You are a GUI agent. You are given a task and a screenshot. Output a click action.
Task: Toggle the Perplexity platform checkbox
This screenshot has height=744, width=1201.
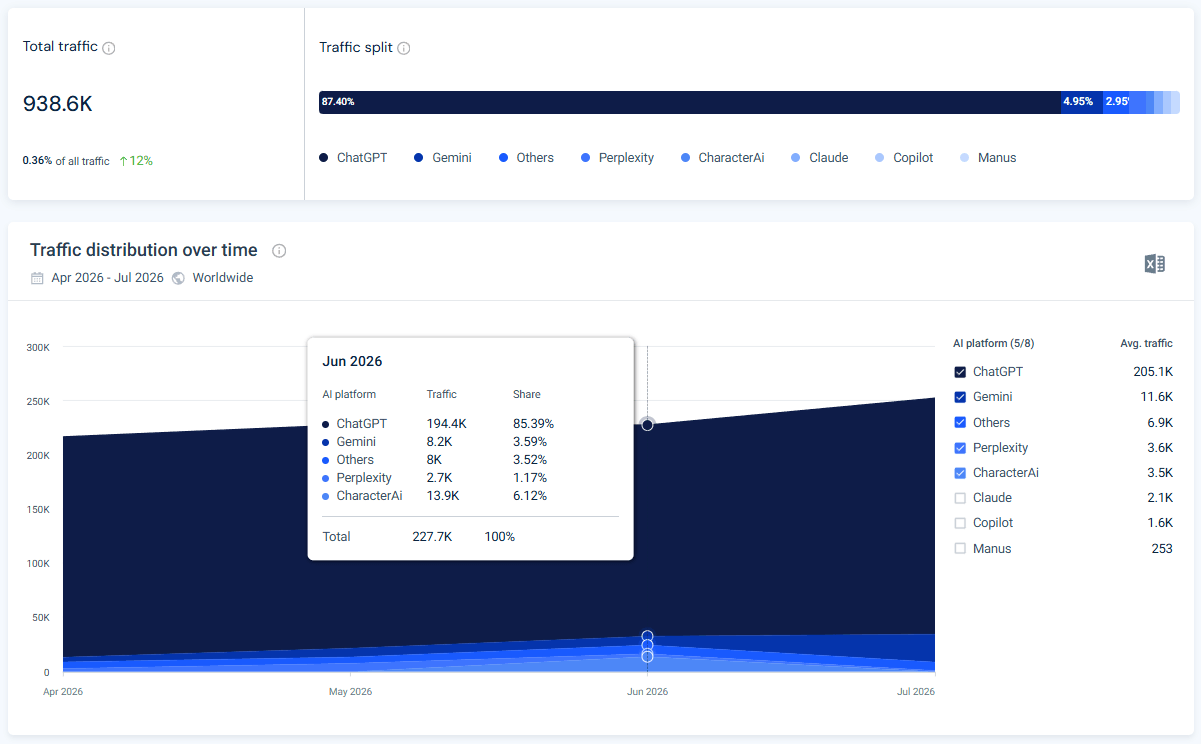point(960,448)
